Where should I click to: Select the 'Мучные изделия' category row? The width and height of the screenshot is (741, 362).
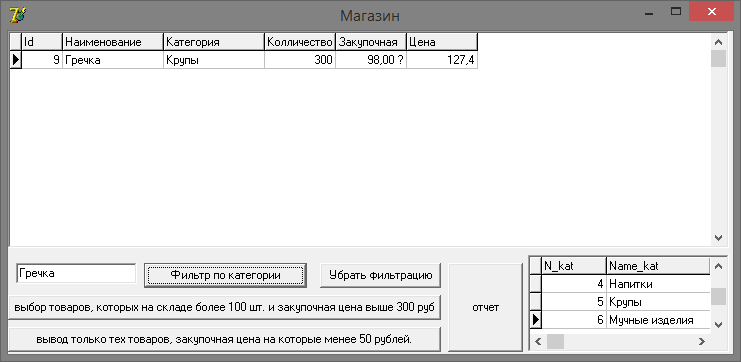pos(658,320)
